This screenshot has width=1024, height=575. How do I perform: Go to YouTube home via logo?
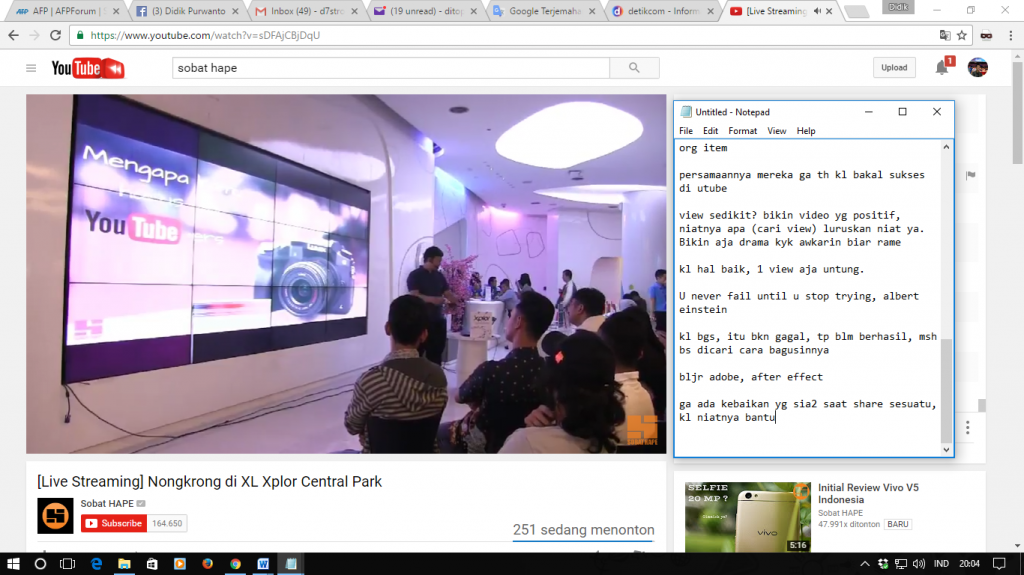tap(88, 68)
